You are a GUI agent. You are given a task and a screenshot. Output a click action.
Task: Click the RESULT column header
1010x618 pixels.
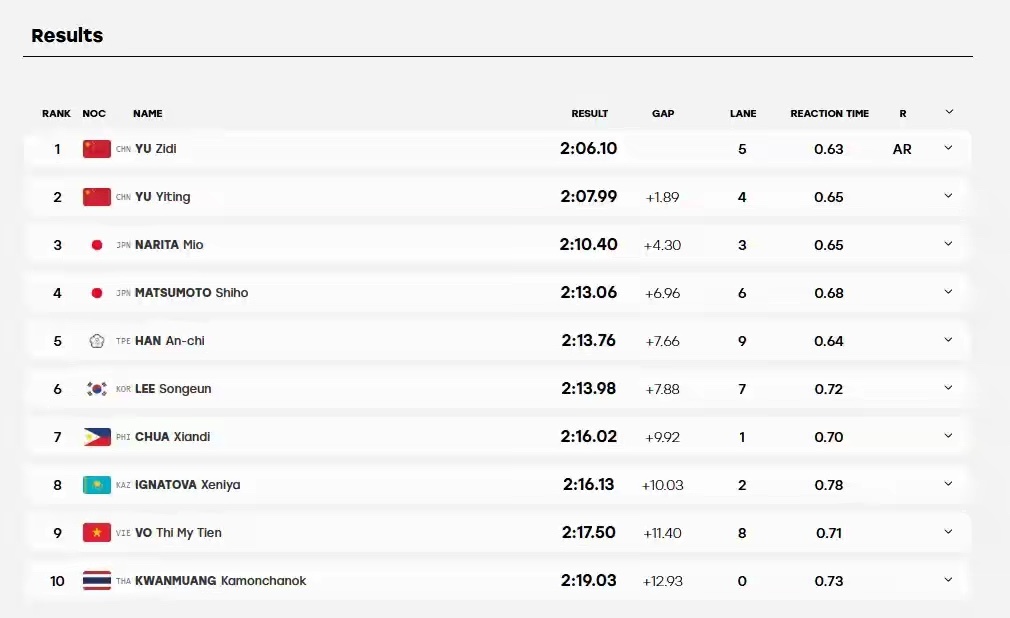point(589,113)
